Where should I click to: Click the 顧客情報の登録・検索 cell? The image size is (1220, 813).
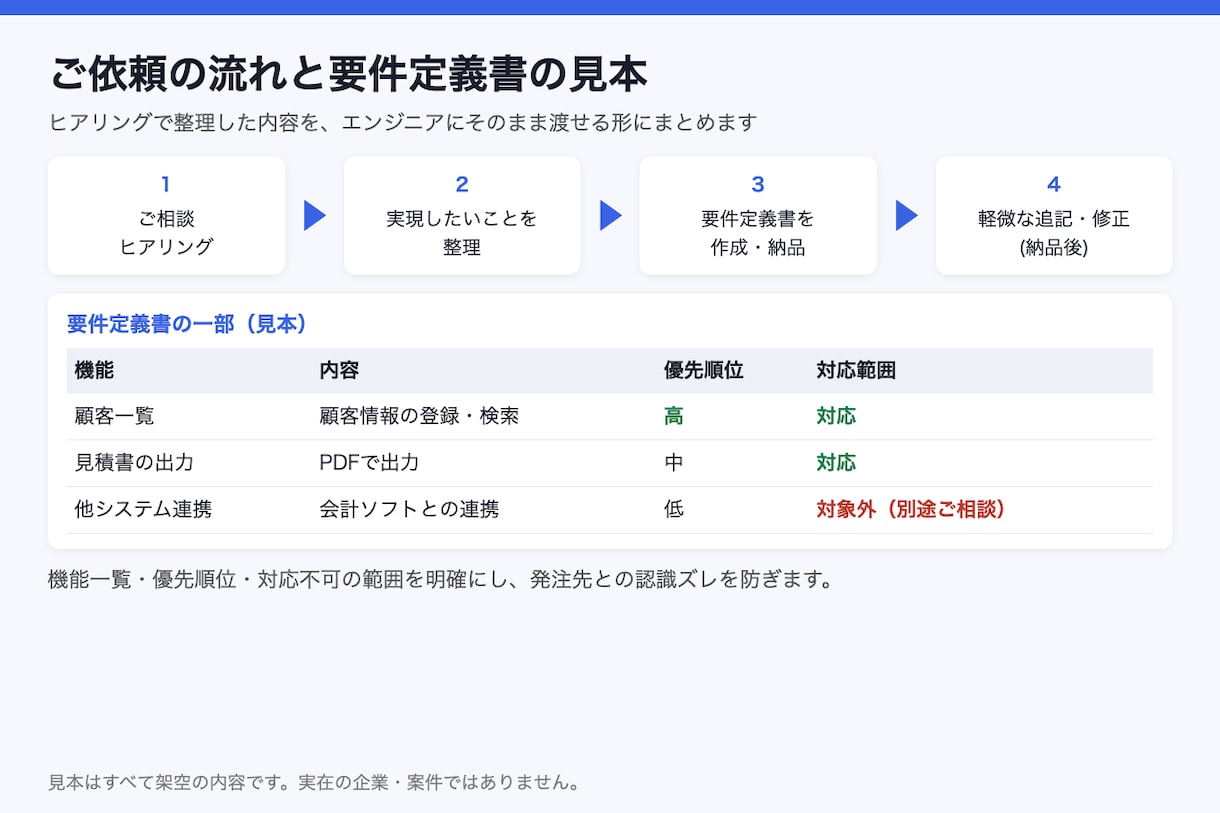pyautogui.click(x=419, y=416)
